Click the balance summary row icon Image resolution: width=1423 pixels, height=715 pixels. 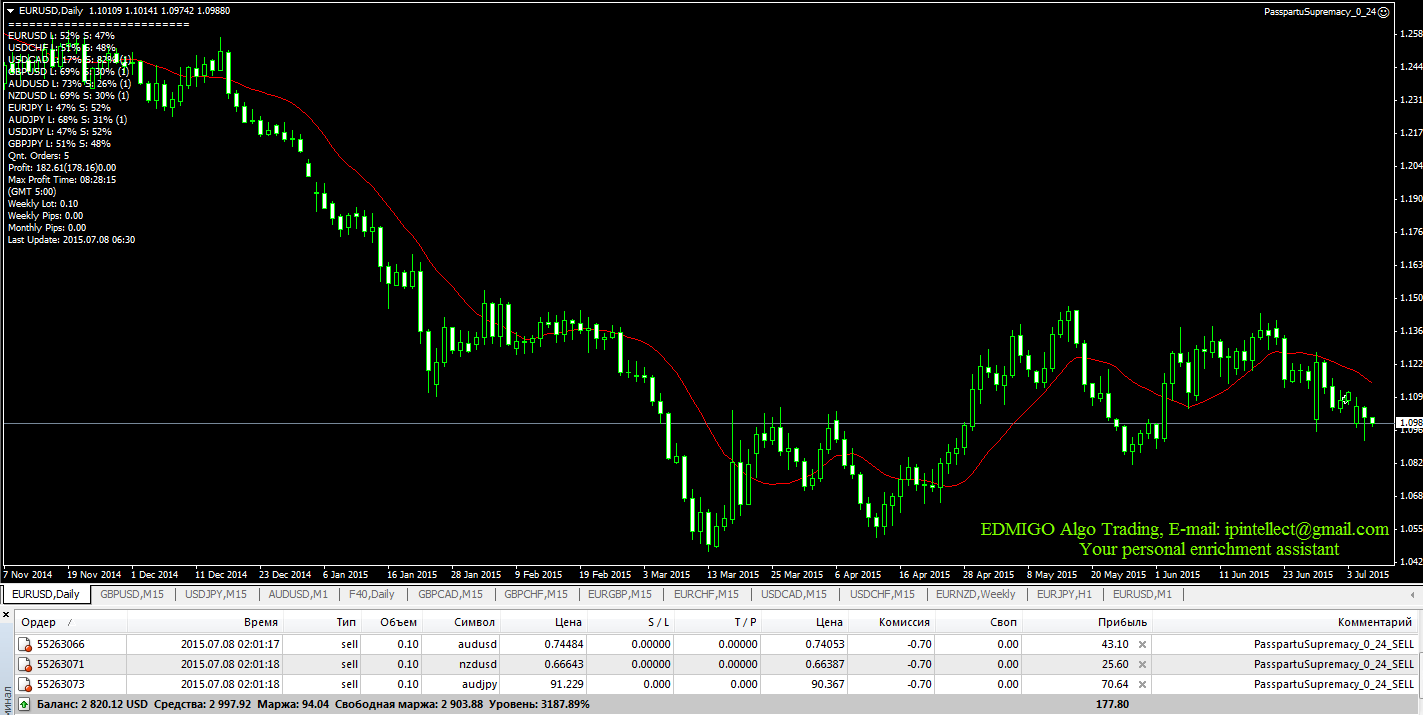(x=24, y=704)
